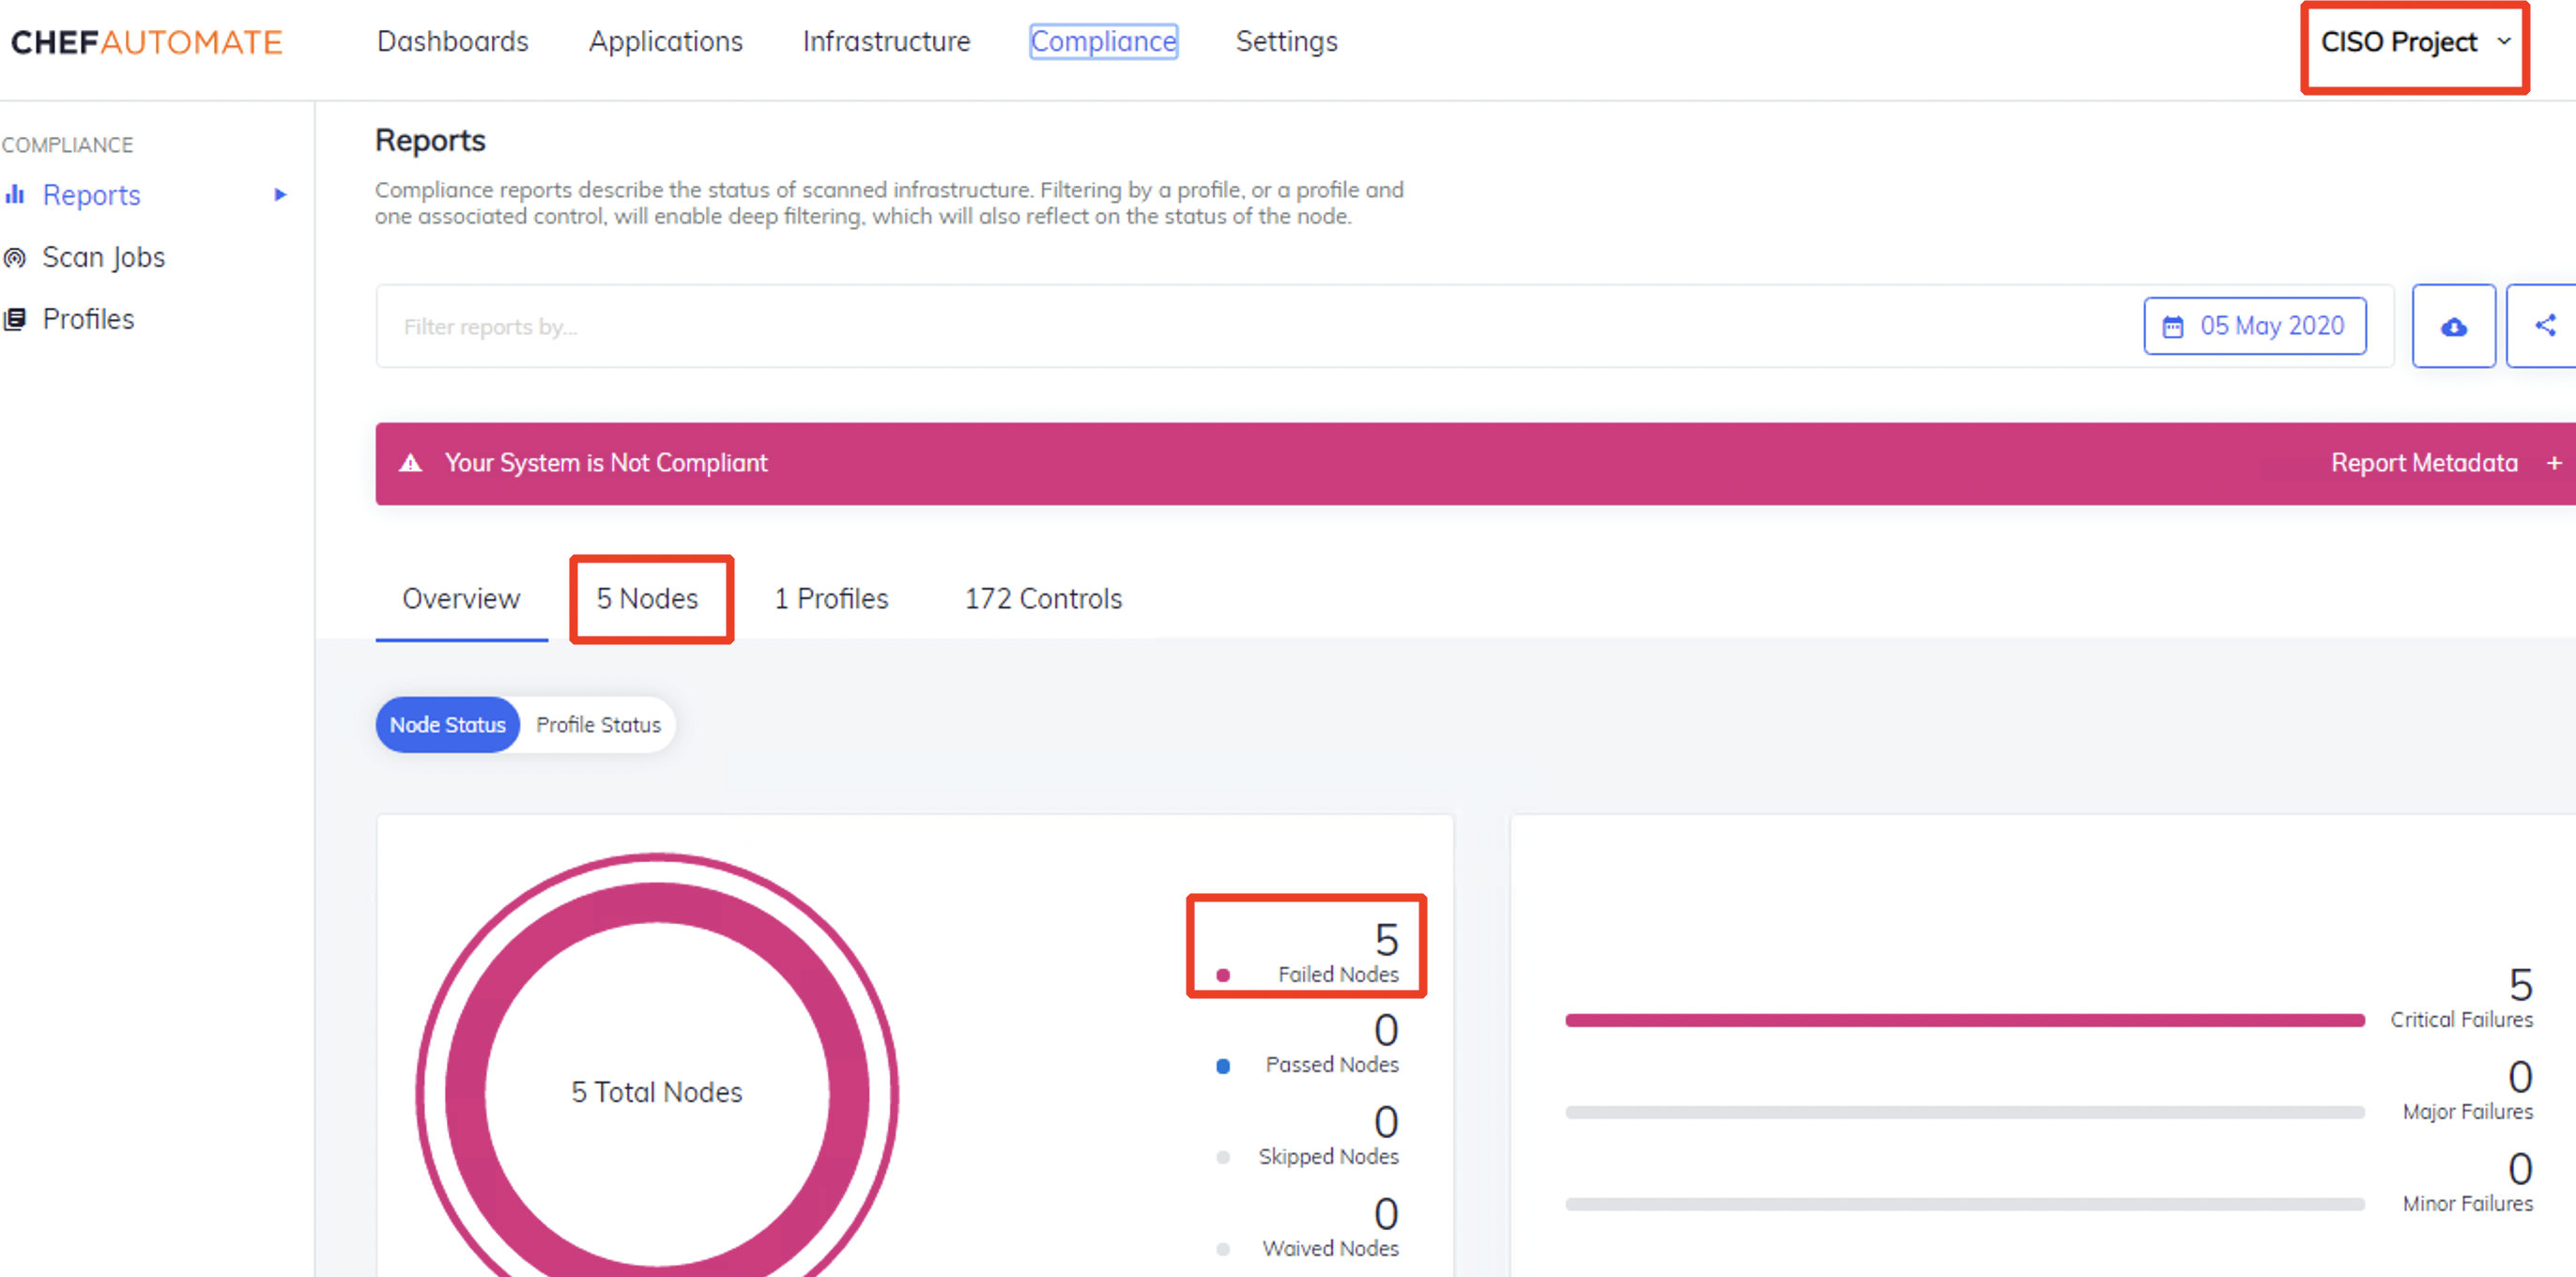Click the download report cloud icon
Viewport: 2576px width, 1277px height.
coord(2453,327)
